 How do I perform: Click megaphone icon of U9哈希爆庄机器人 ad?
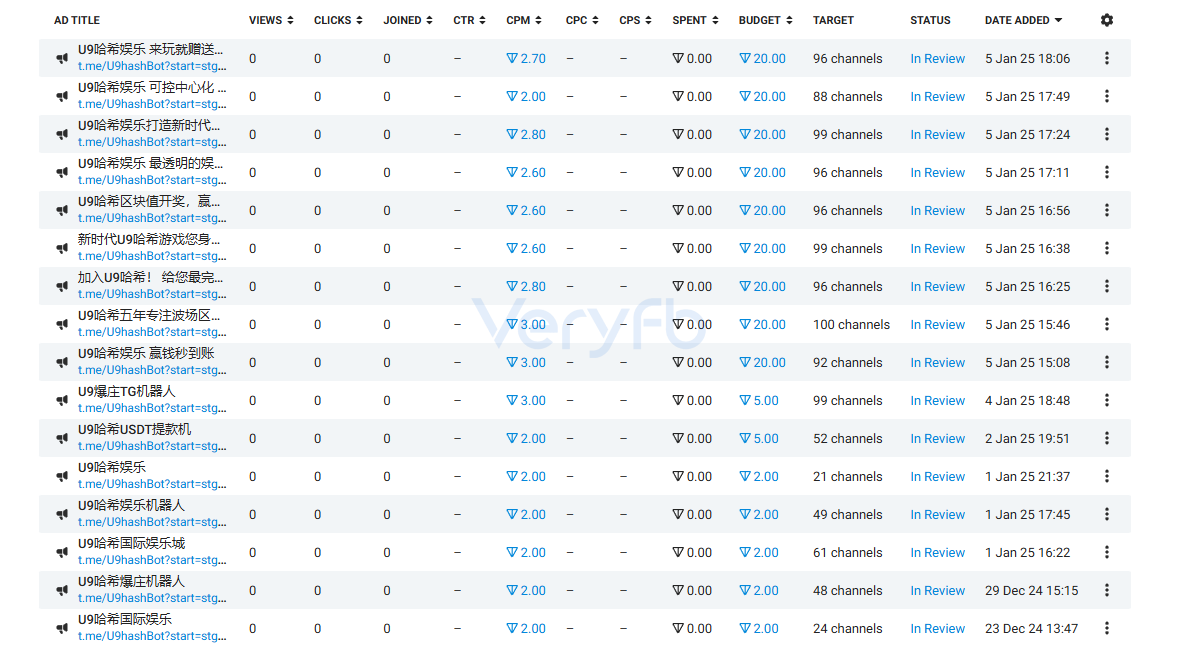[x=62, y=590]
